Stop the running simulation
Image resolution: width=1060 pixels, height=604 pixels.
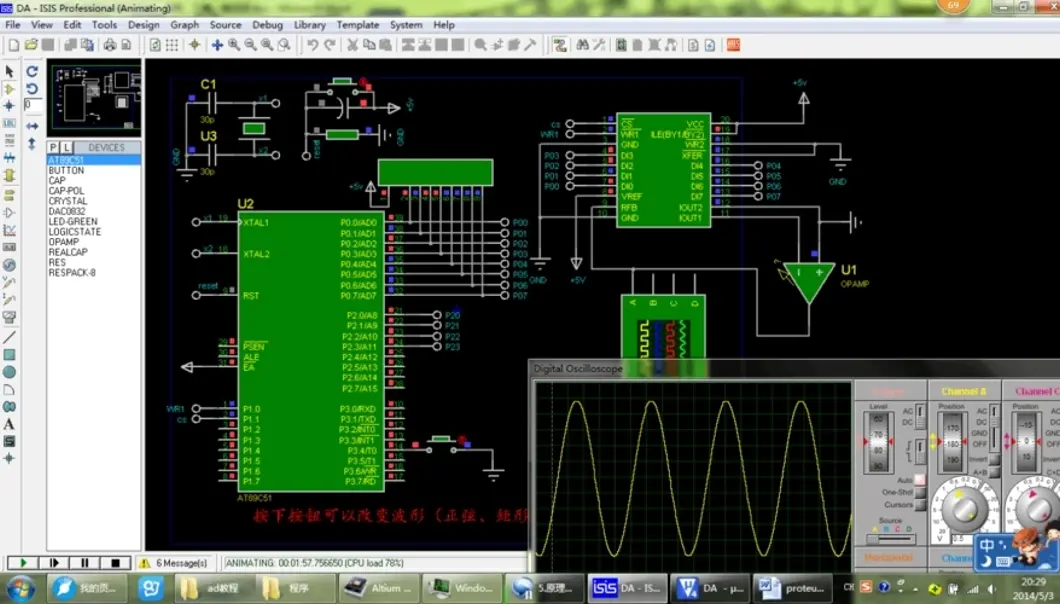[x=116, y=563]
